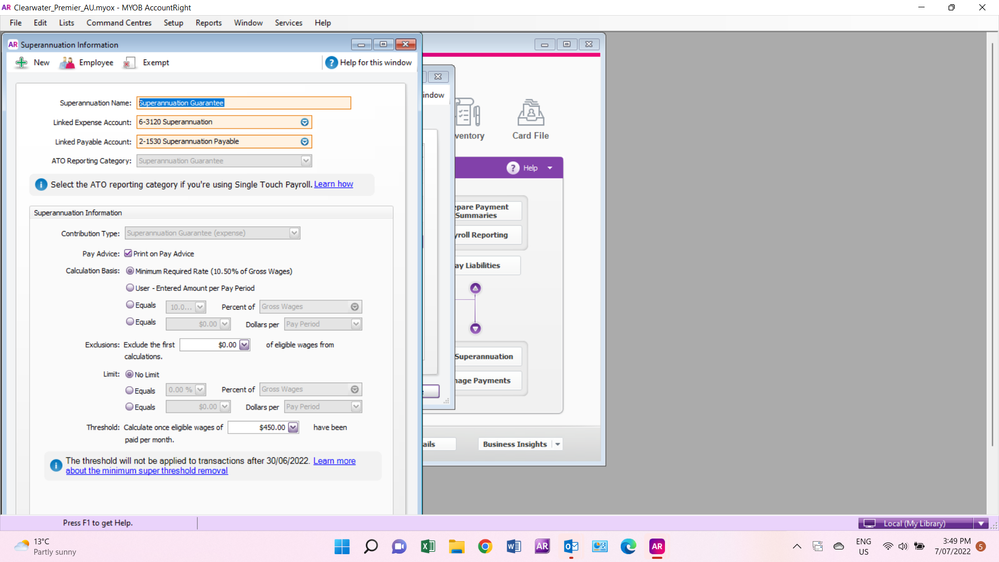Screen dimensions: 999x562
Task: Open Microsoft Word from the taskbar
Action: (x=514, y=546)
